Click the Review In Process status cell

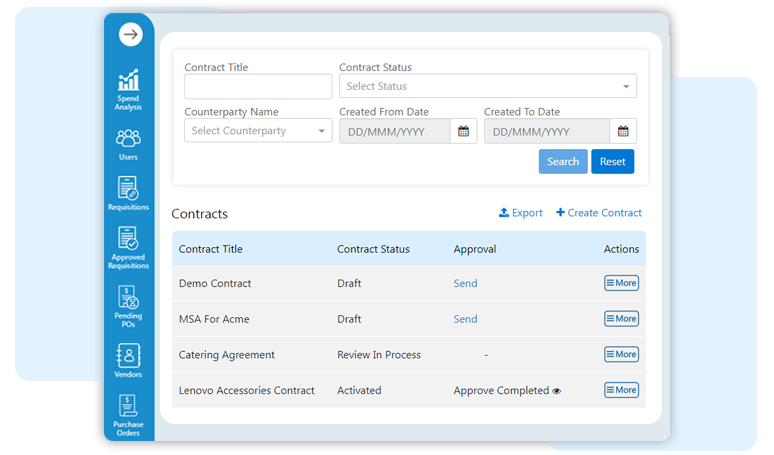pyautogui.click(x=379, y=354)
